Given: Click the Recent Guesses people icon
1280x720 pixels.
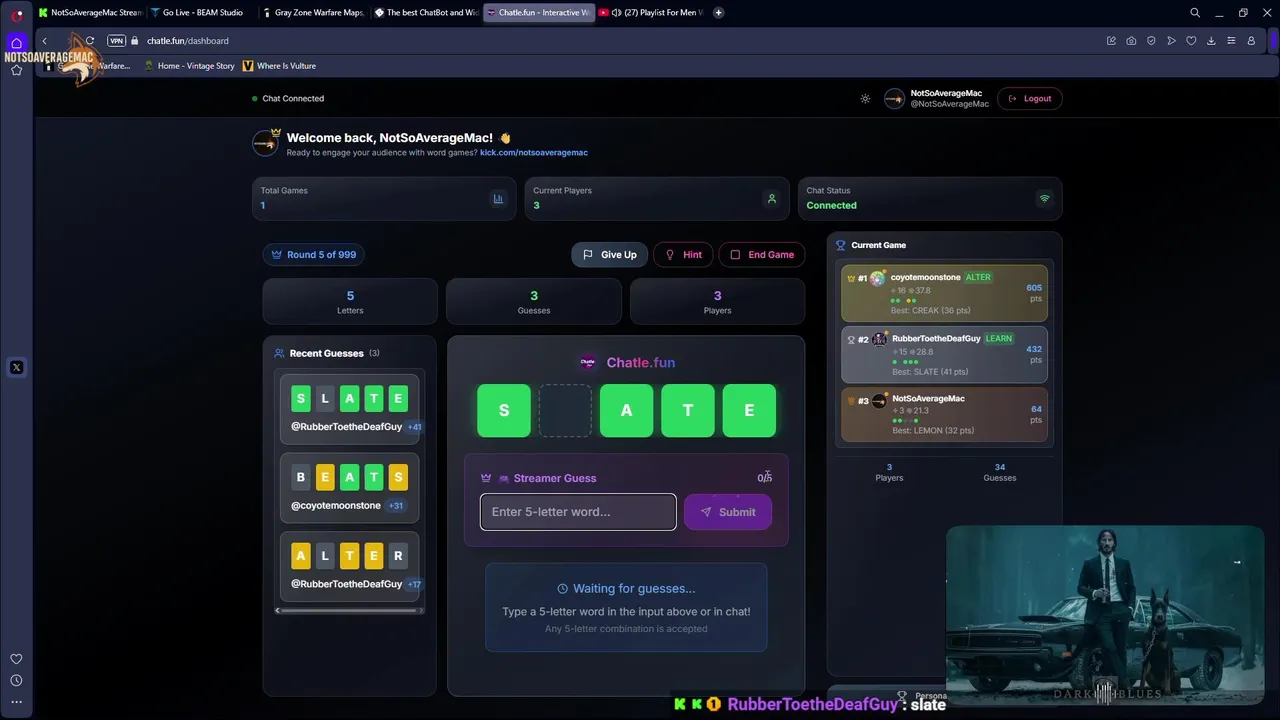Looking at the screenshot, I should pos(280,353).
